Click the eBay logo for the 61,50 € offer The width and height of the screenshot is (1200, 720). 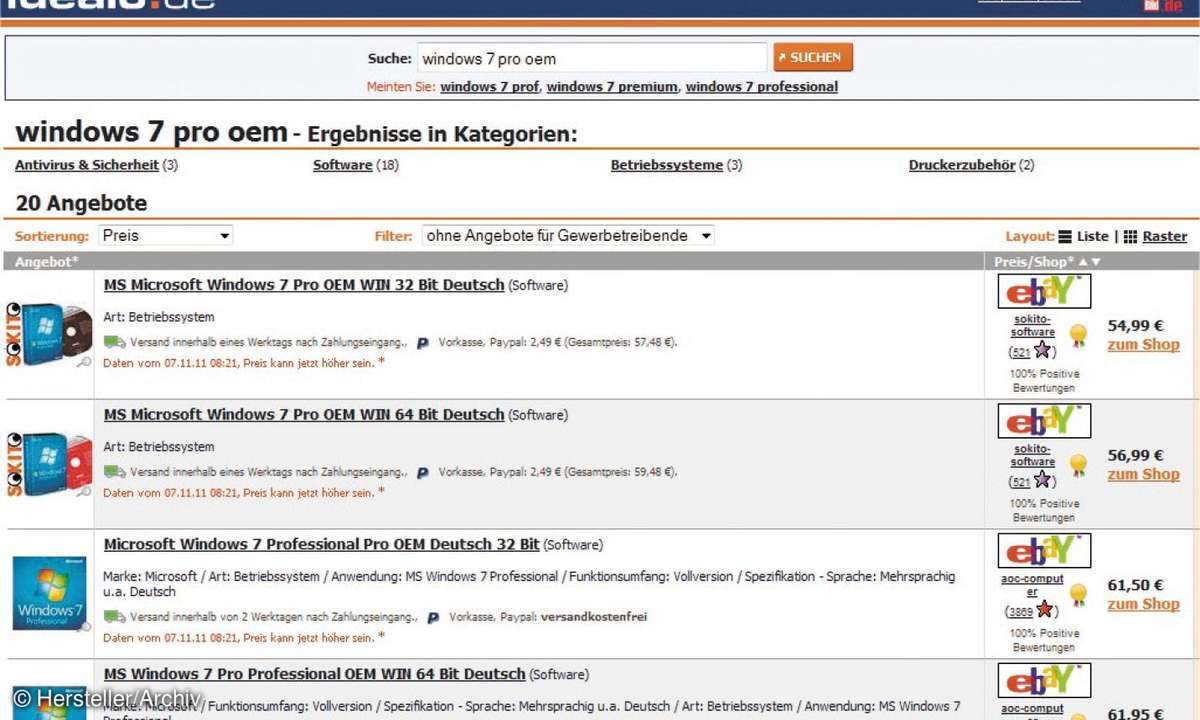[1044, 551]
